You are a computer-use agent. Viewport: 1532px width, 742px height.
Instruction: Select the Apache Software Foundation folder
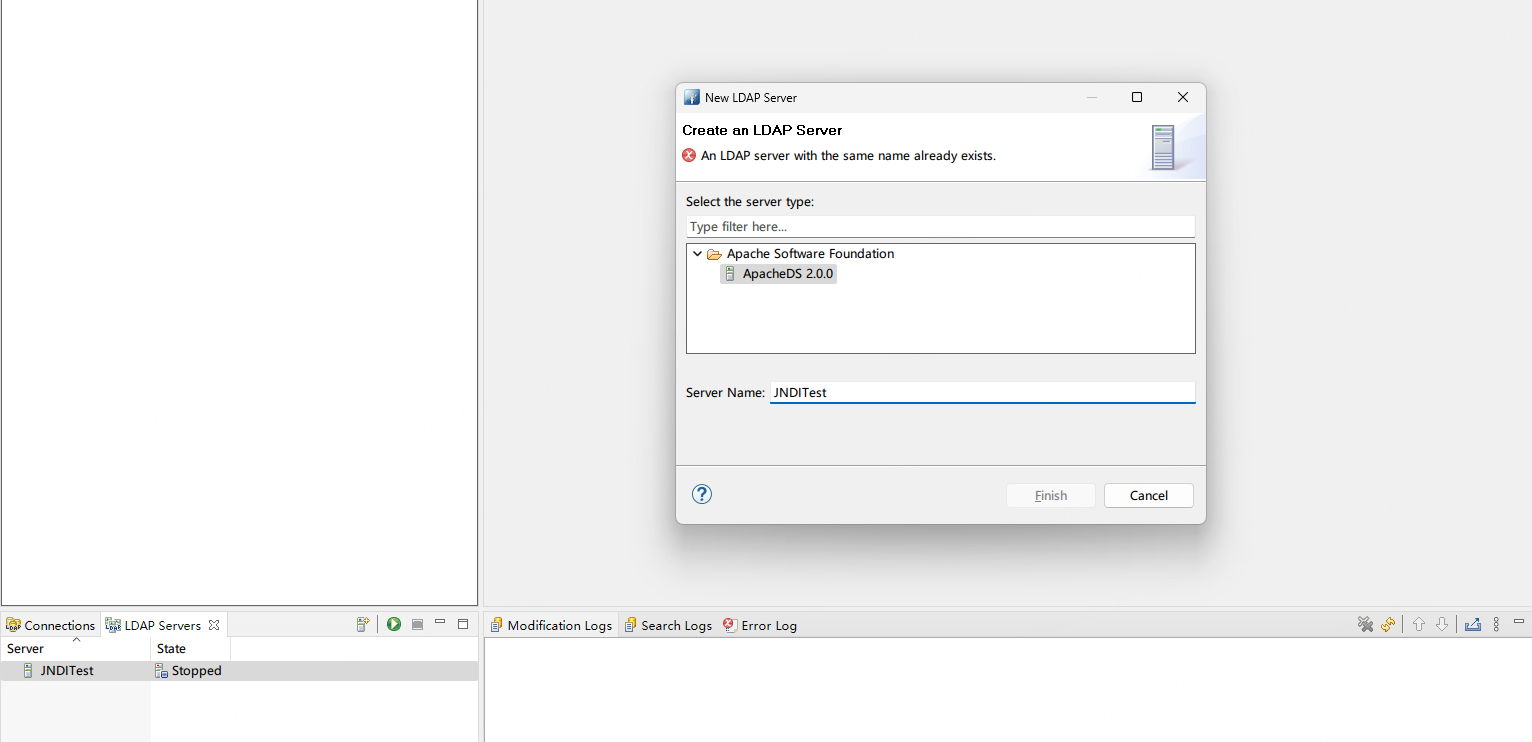tap(801, 254)
